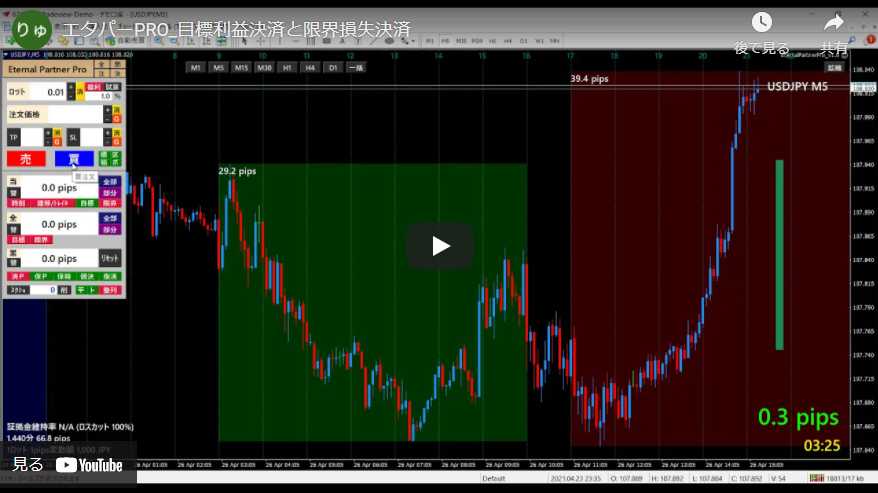Image resolution: width=878 pixels, height=493 pixels.
Task: Click the ロット value field showing 0.01
Action: click(x=47, y=92)
